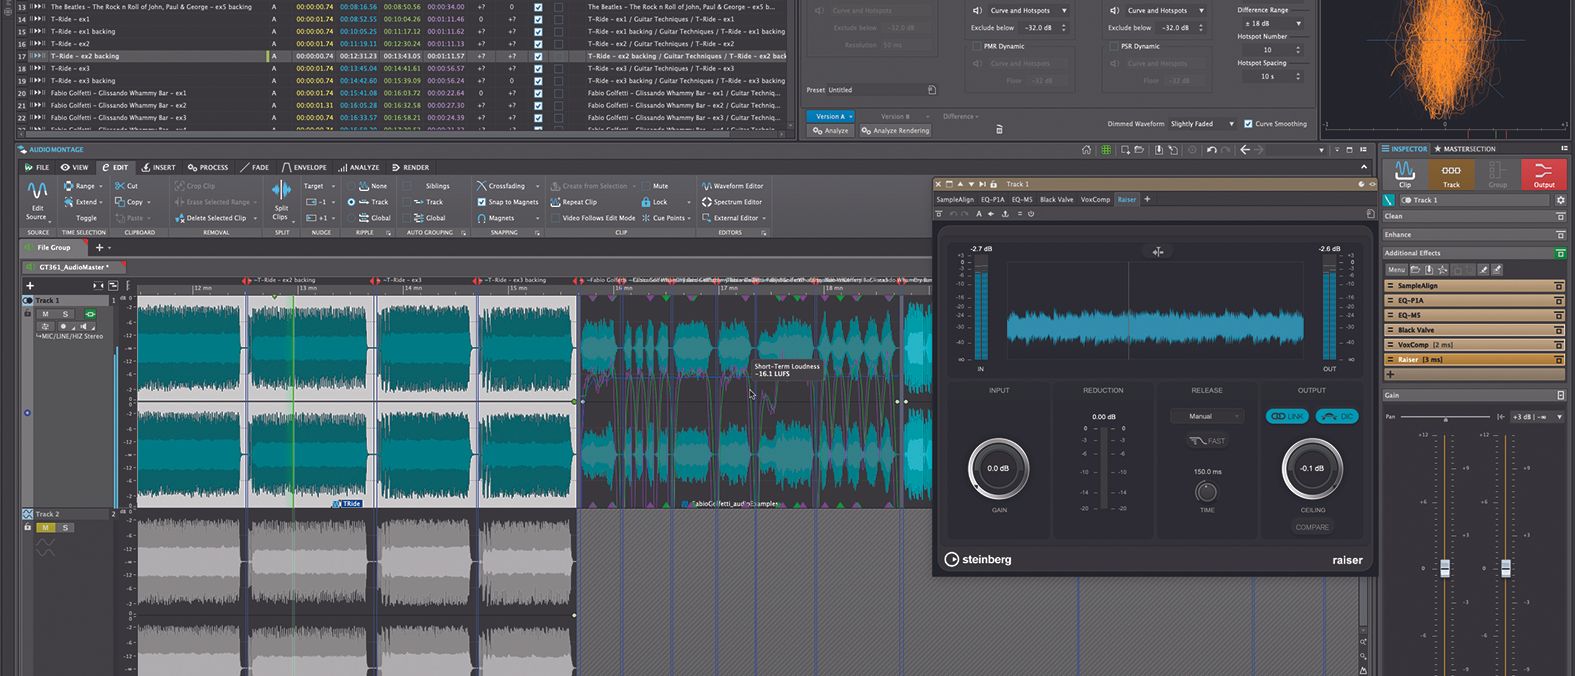This screenshot has width=1575, height=676.
Task: Click the back navigation arrow
Action: (1245, 150)
